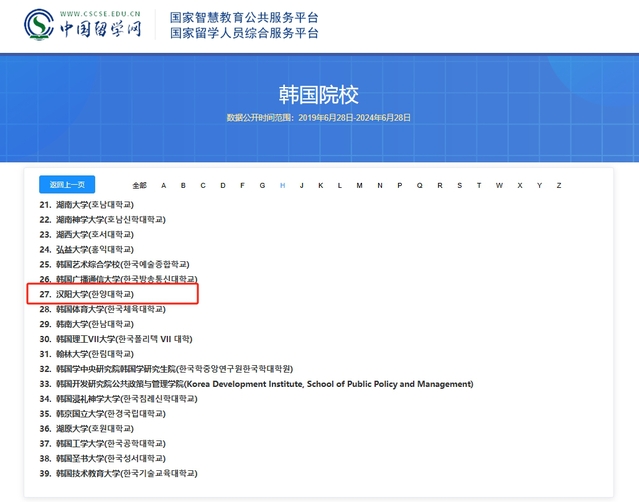Filter institutions by letter W

pyautogui.click(x=499, y=185)
